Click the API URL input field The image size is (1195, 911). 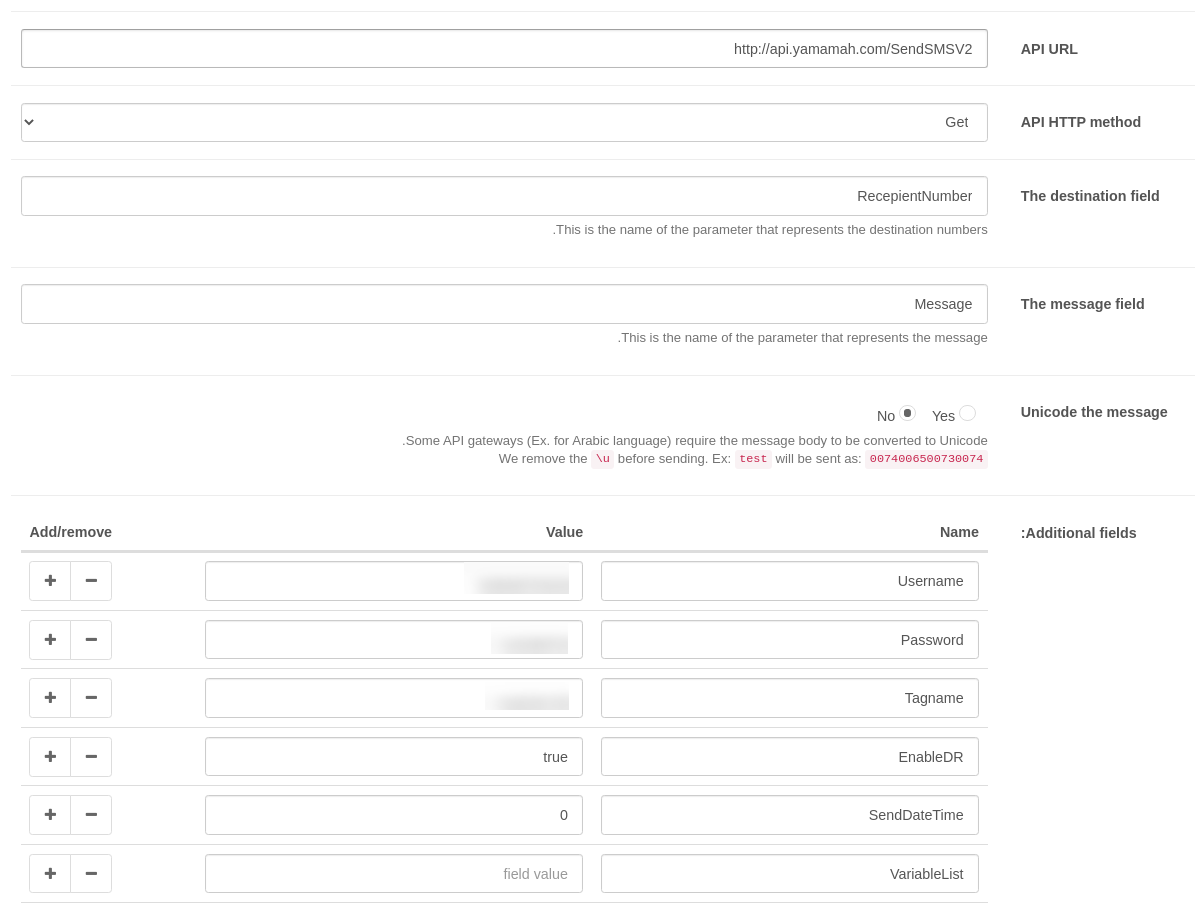[505, 49]
